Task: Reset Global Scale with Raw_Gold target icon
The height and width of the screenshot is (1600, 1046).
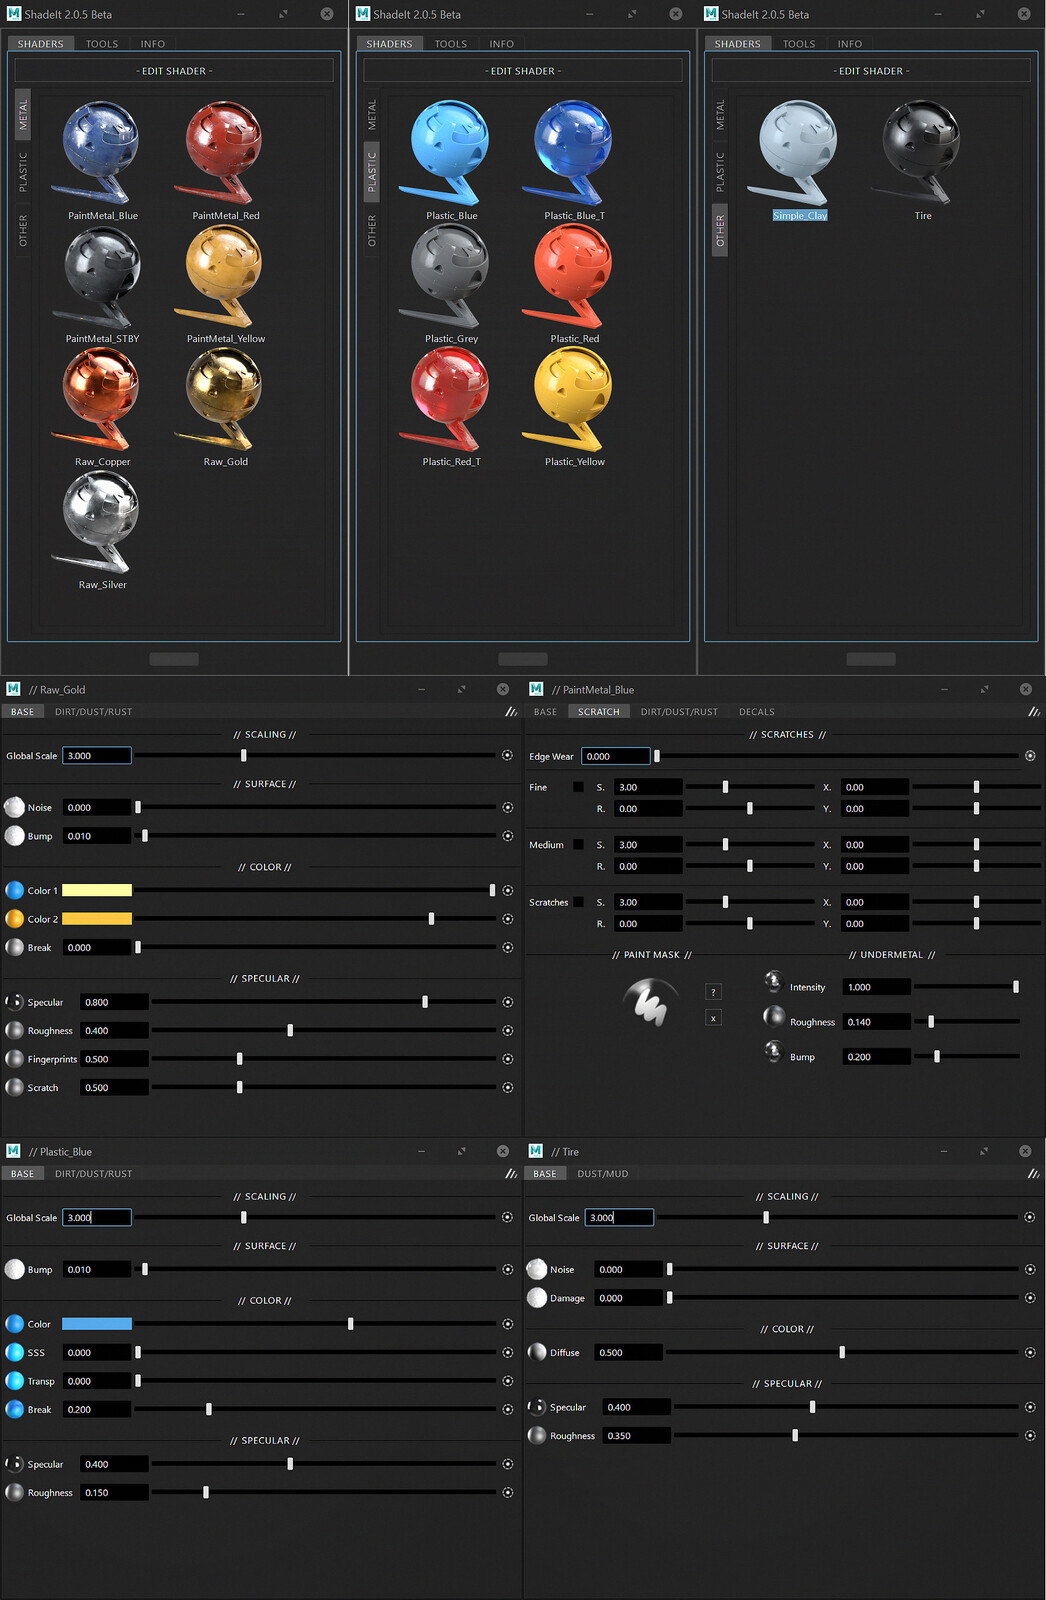Action: [x=507, y=756]
